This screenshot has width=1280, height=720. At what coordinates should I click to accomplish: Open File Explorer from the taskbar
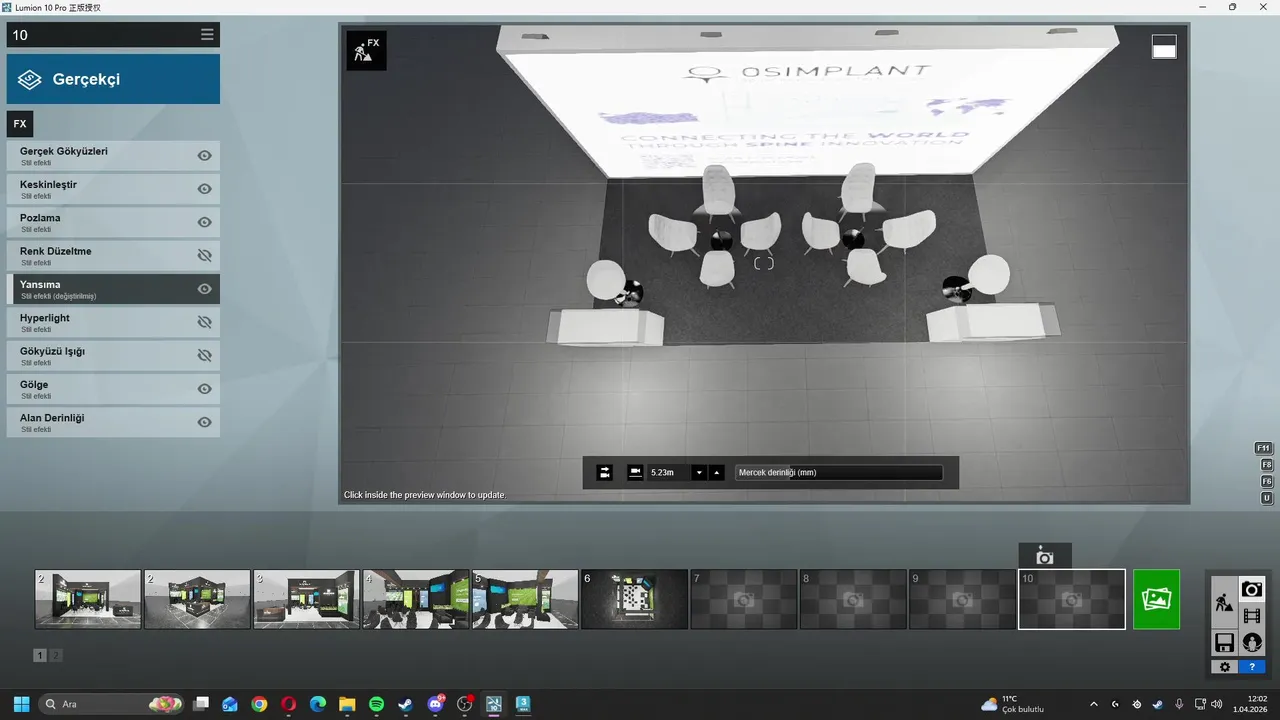(347, 704)
